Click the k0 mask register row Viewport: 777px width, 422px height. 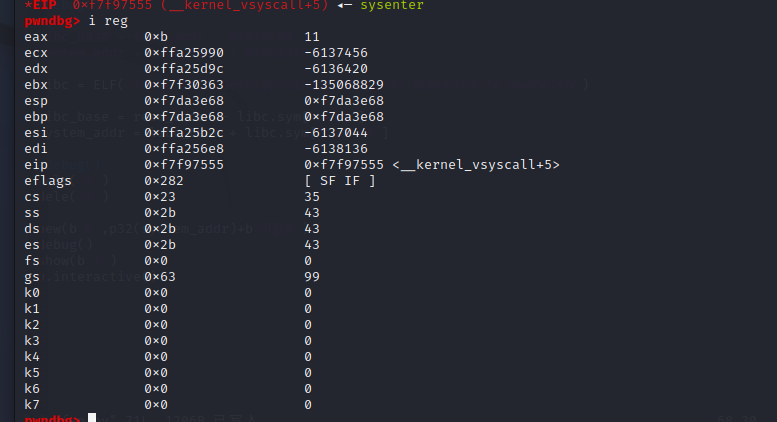click(x=168, y=293)
